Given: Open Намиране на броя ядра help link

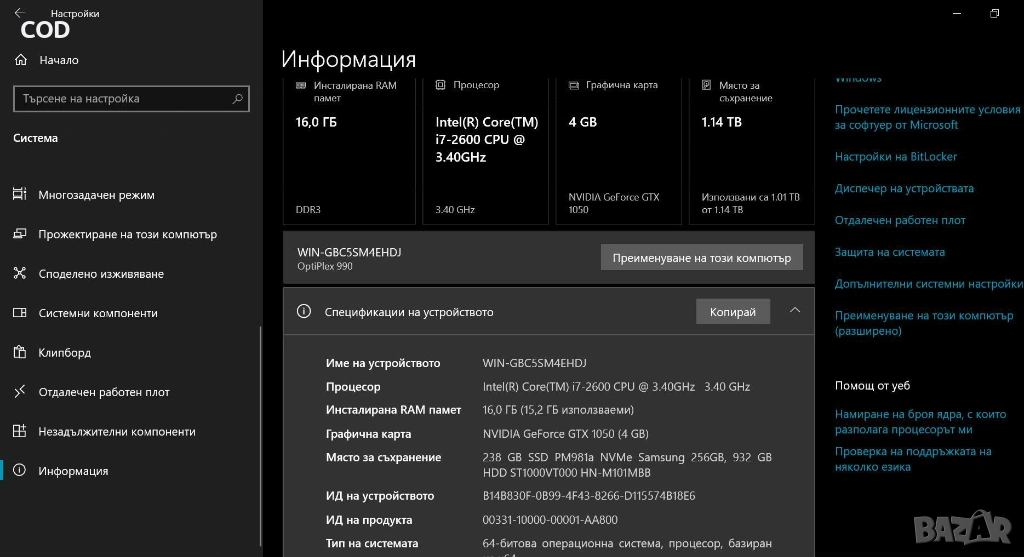Looking at the screenshot, I should point(920,422).
